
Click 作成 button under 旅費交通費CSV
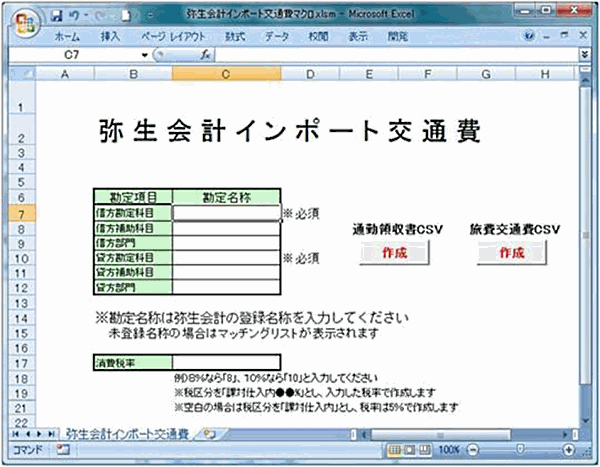(512, 253)
